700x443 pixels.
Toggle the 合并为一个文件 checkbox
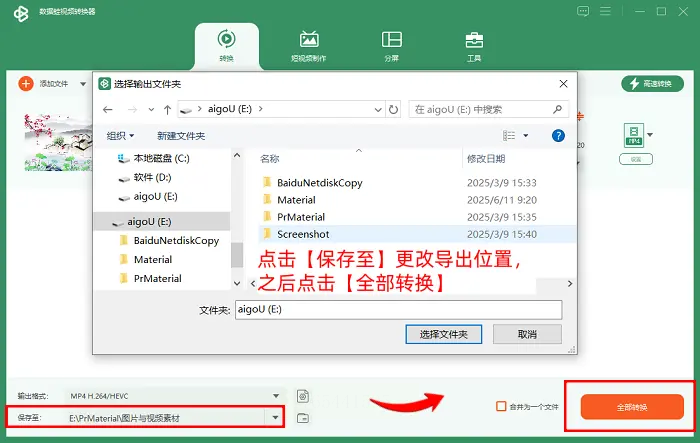click(501, 406)
